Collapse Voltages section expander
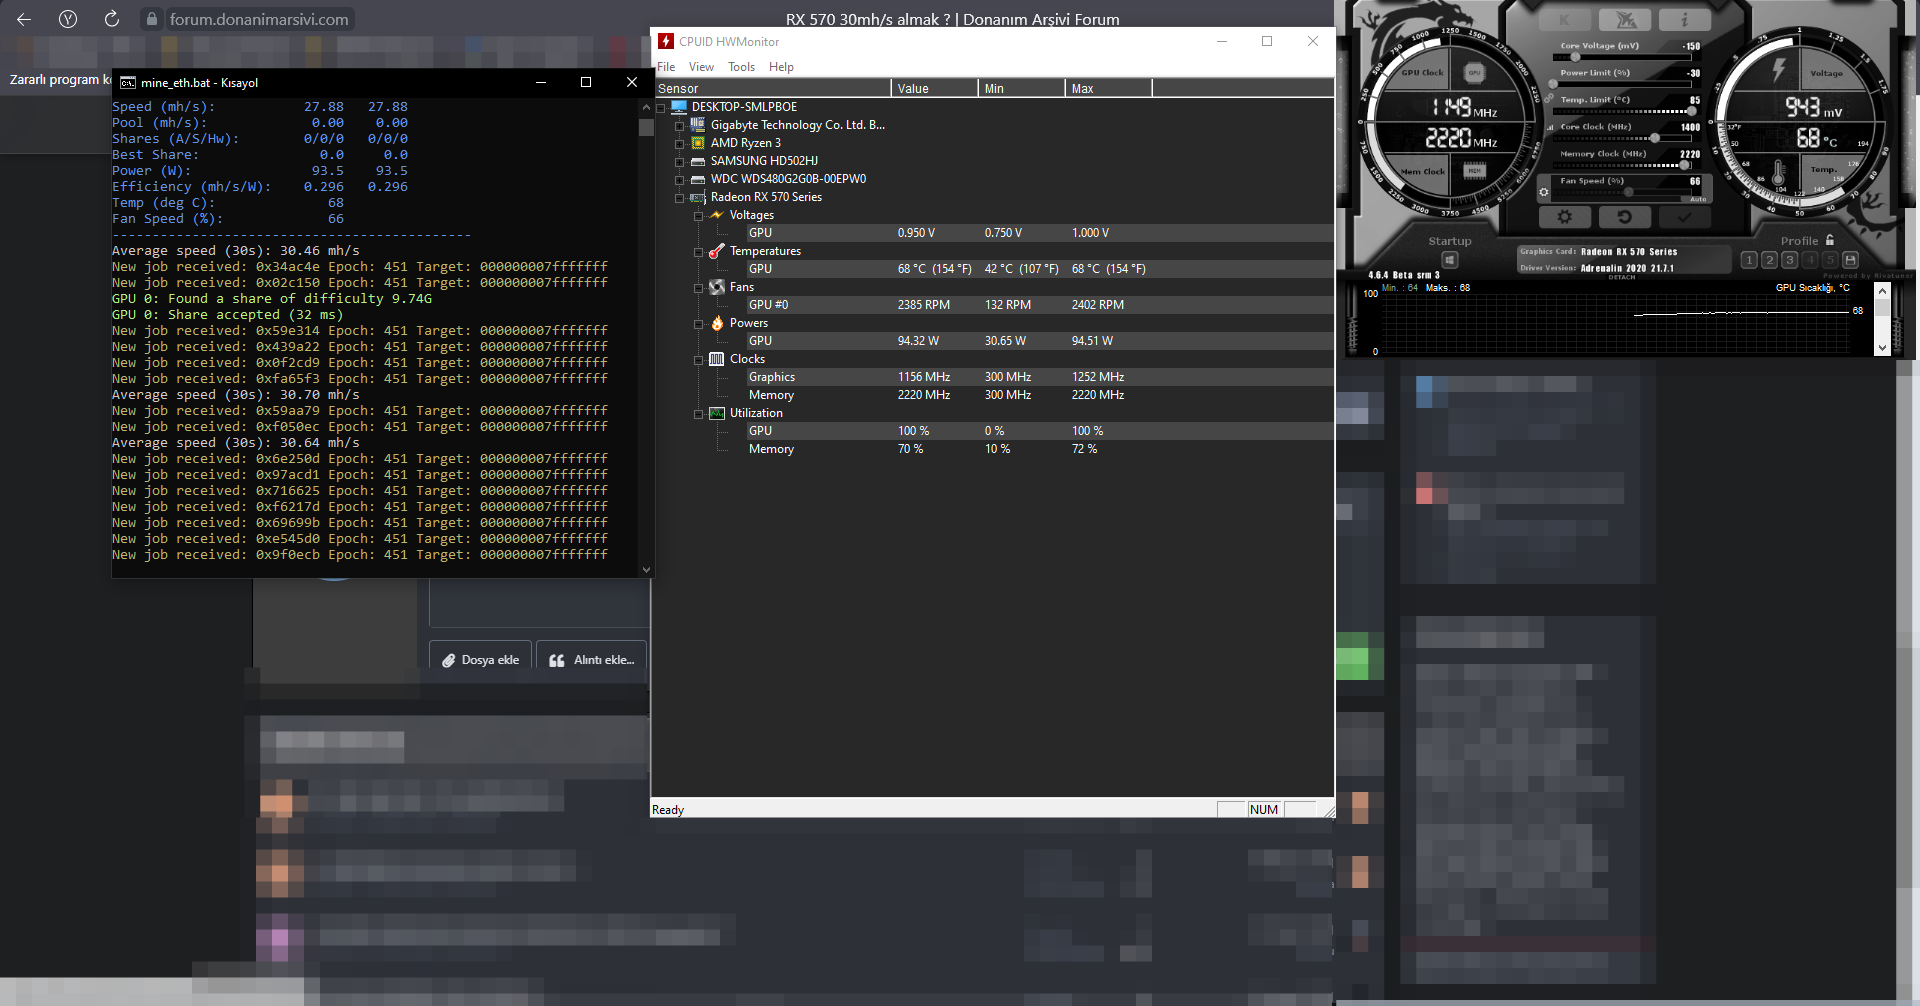Screen dimensions: 1920x1006 pyautogui.click(x=698, y=216)
